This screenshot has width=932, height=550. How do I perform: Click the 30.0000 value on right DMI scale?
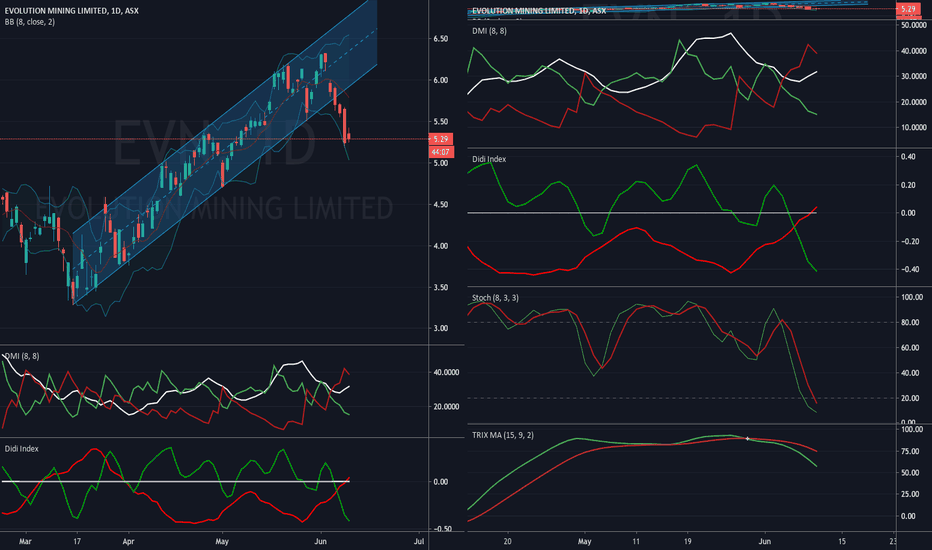click(914, 77)
